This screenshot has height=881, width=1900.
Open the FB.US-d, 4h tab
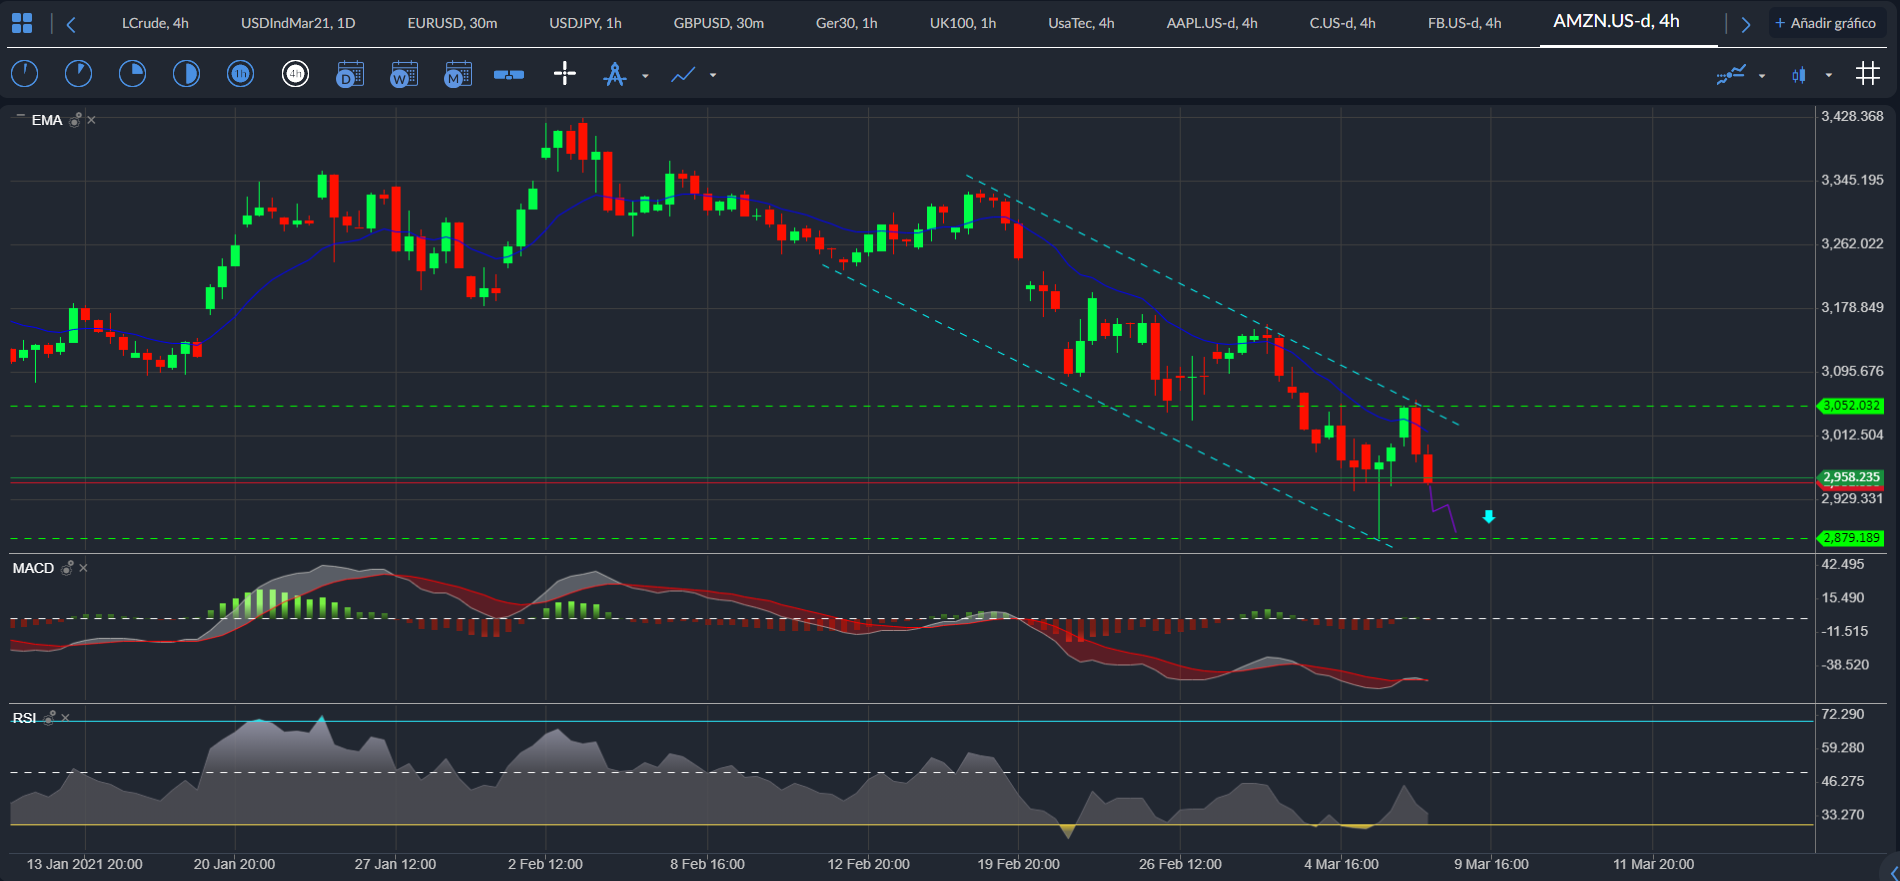pyautogui.click(x=1464, y=23)
